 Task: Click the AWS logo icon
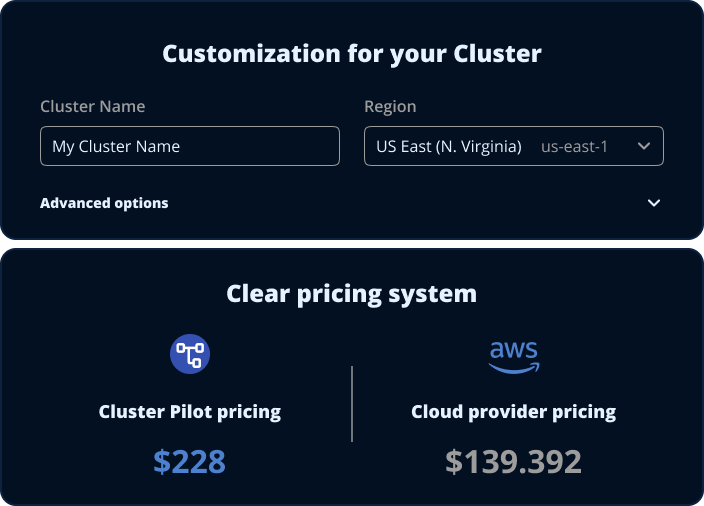tap(513, 356)
